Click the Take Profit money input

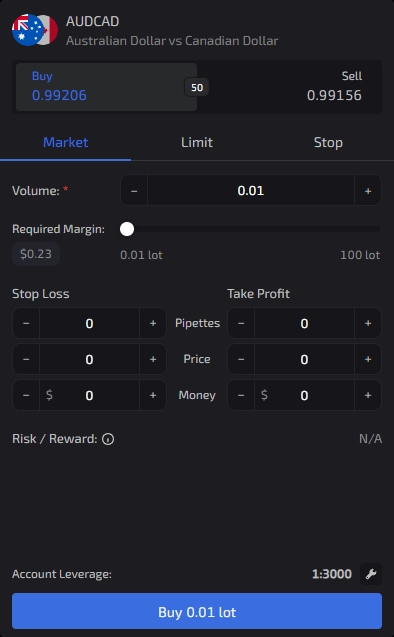pos(304,395)
